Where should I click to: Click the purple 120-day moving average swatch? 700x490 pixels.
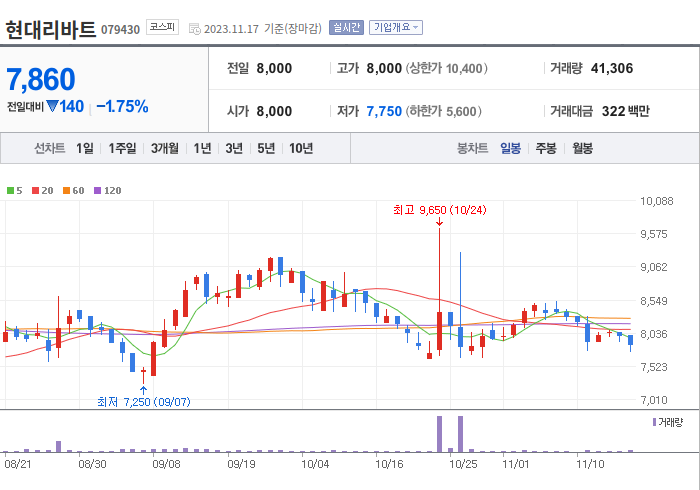click(x=97, y=191)
